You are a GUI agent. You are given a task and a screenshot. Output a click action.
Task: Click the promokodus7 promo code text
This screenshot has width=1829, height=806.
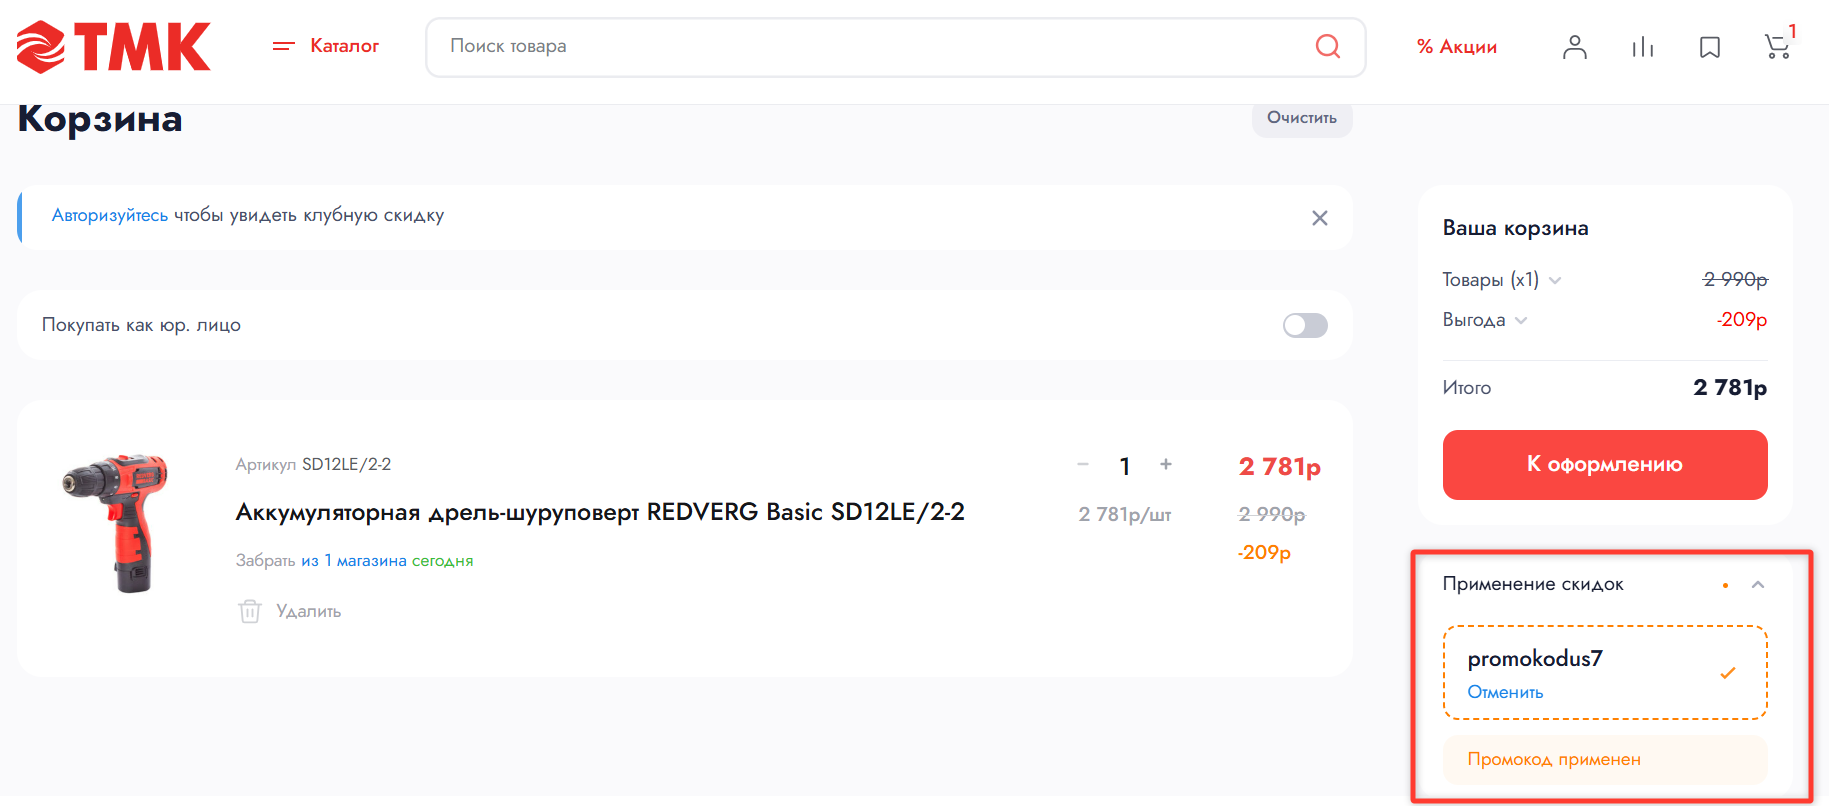pos(1535,659)
